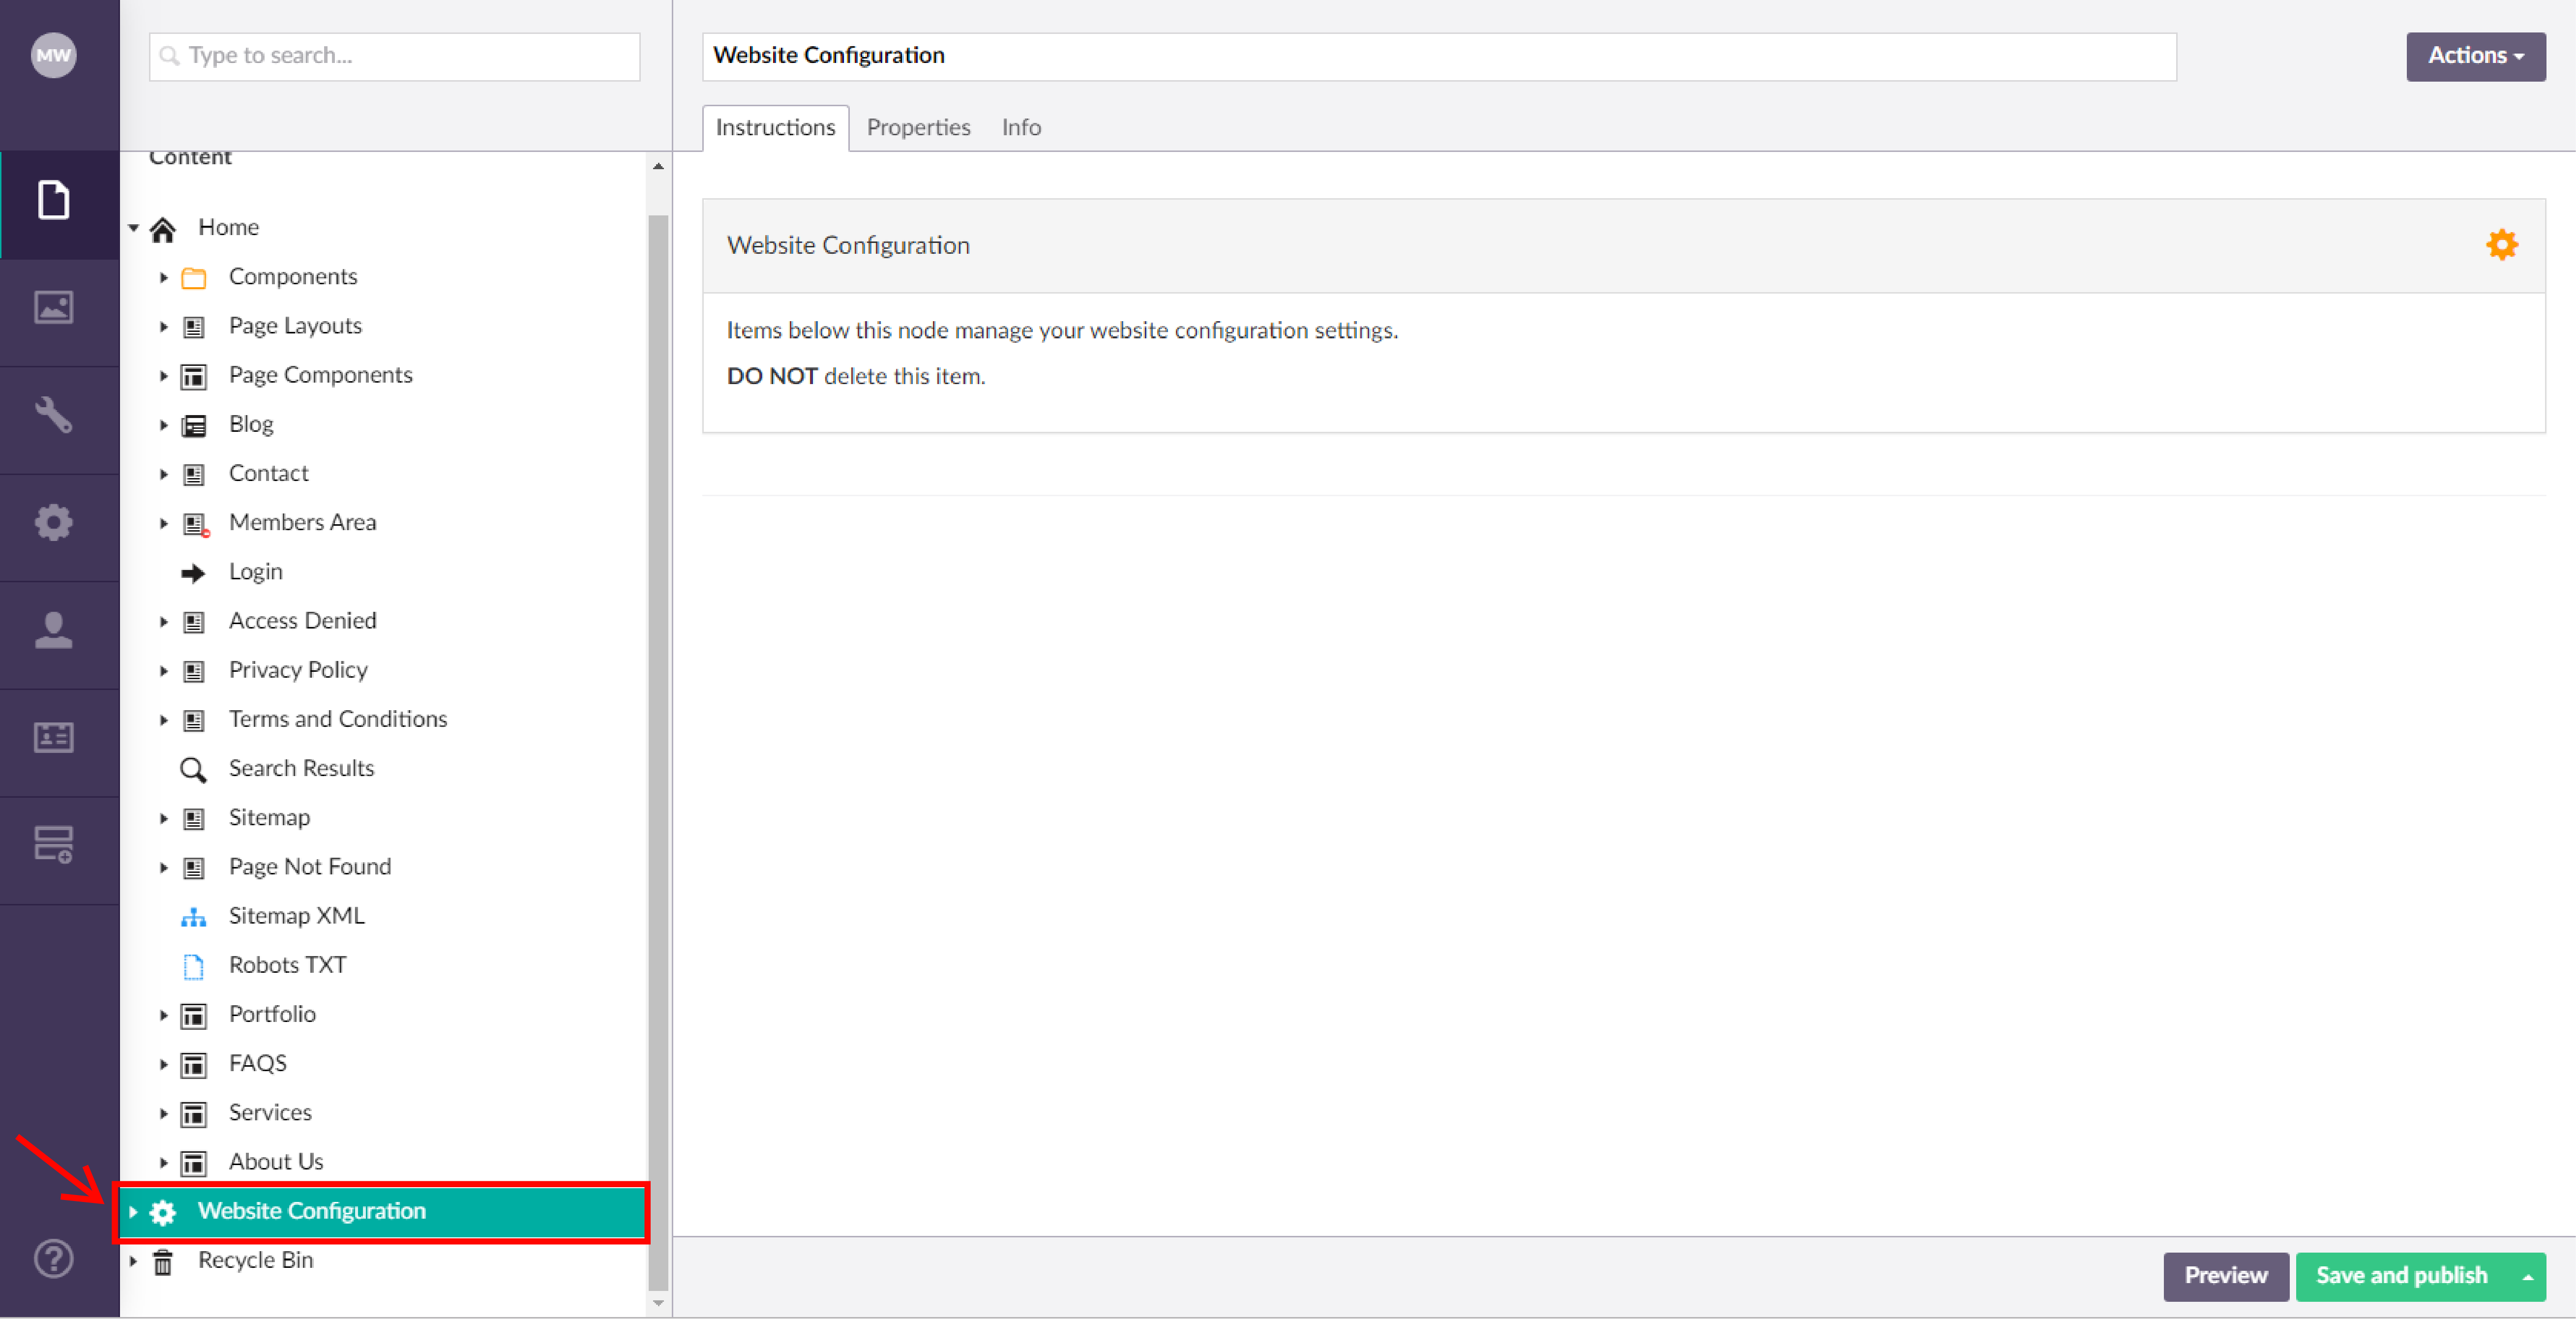Expand the Members Area node
The image size is (2576, 1319).
point(164,523)
